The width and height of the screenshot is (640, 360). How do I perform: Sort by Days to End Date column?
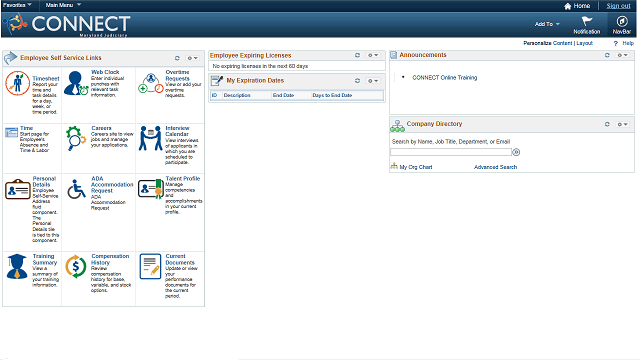[332, 95]
